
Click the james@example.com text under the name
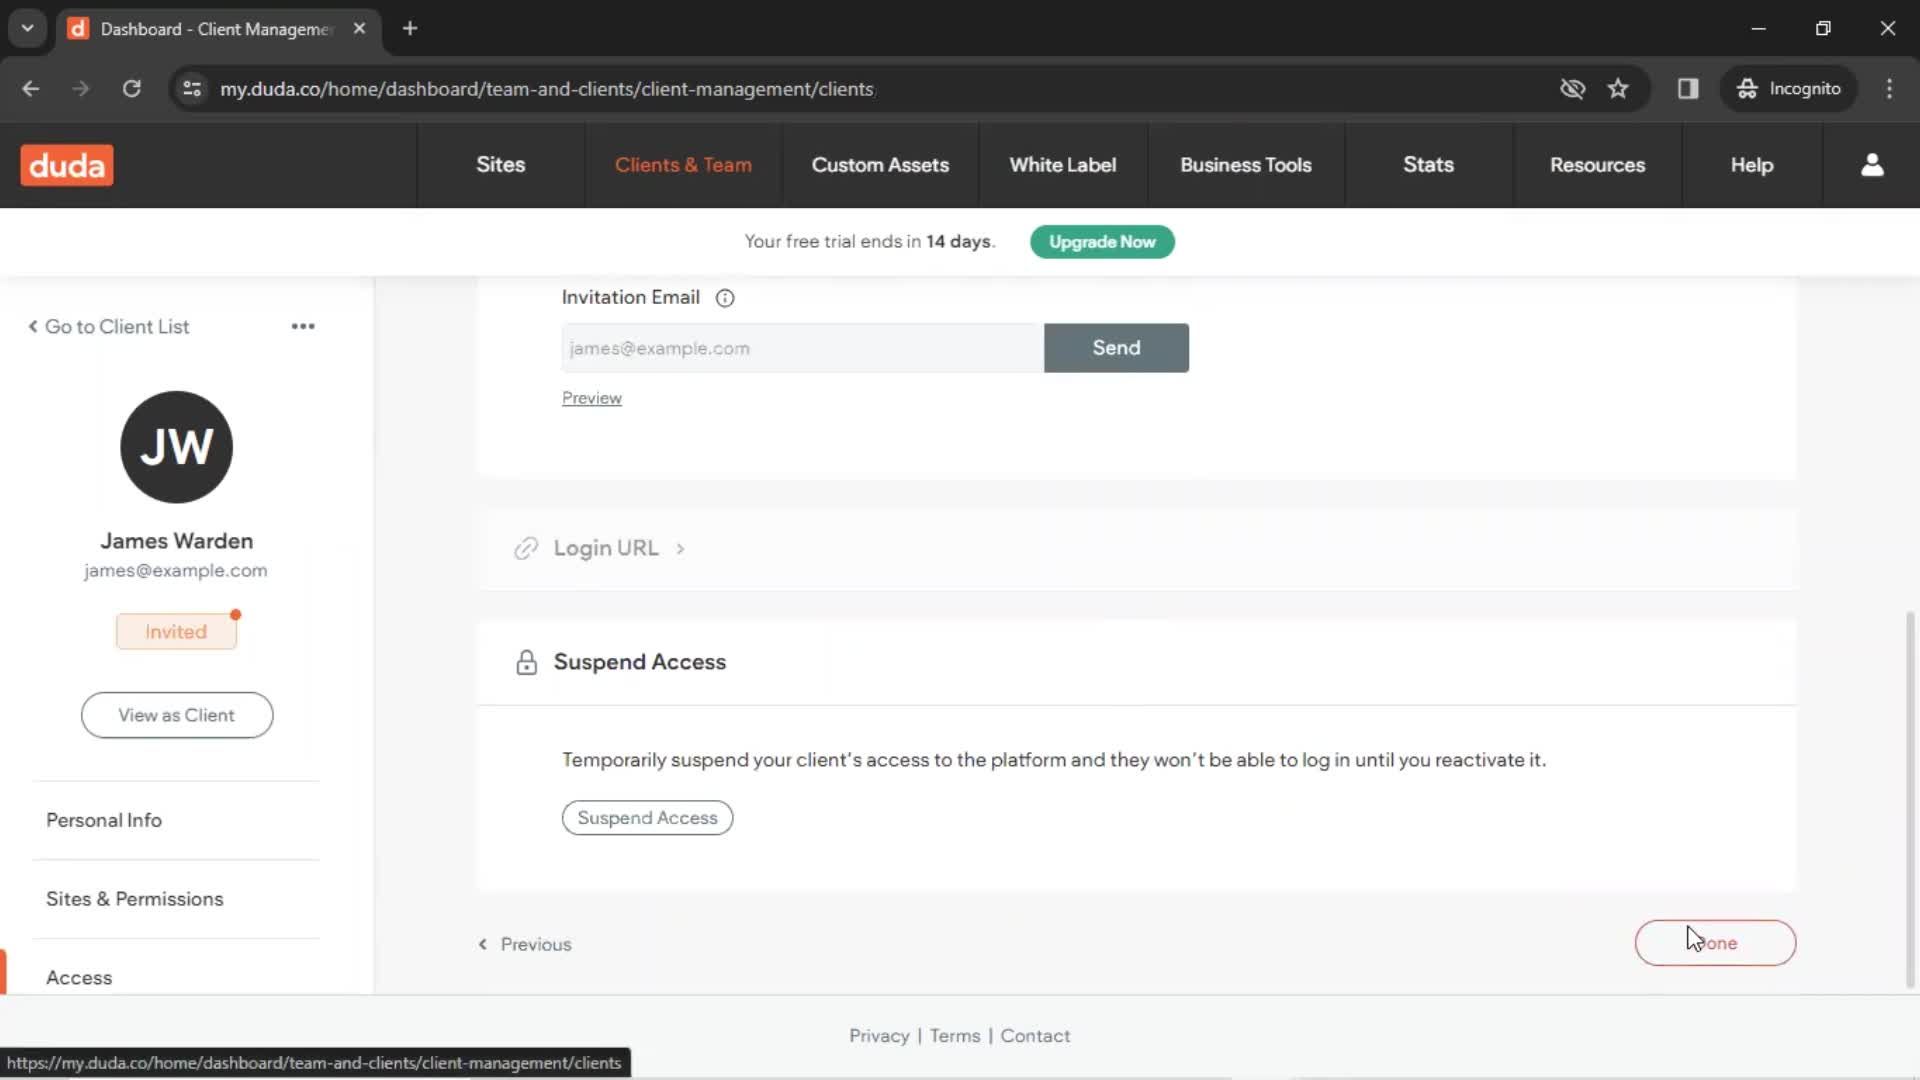pyautogui.click(x=176, y=571)
